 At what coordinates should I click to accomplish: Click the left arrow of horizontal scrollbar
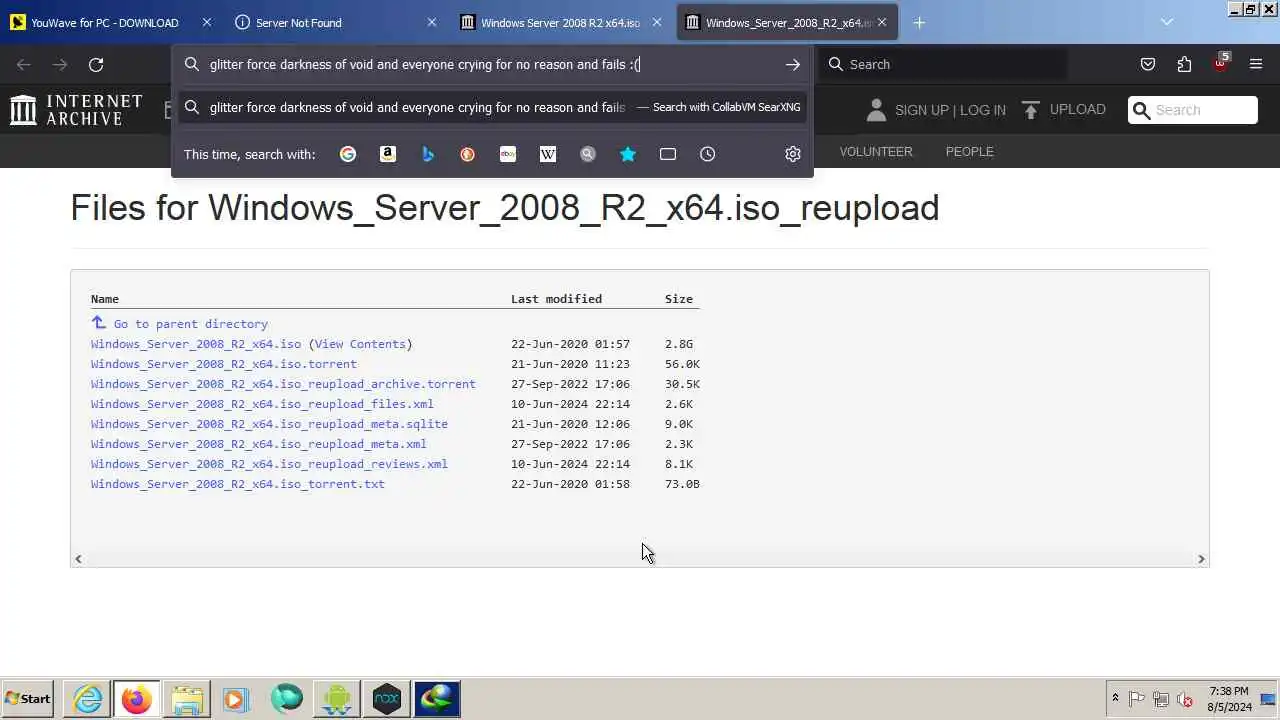78,559
